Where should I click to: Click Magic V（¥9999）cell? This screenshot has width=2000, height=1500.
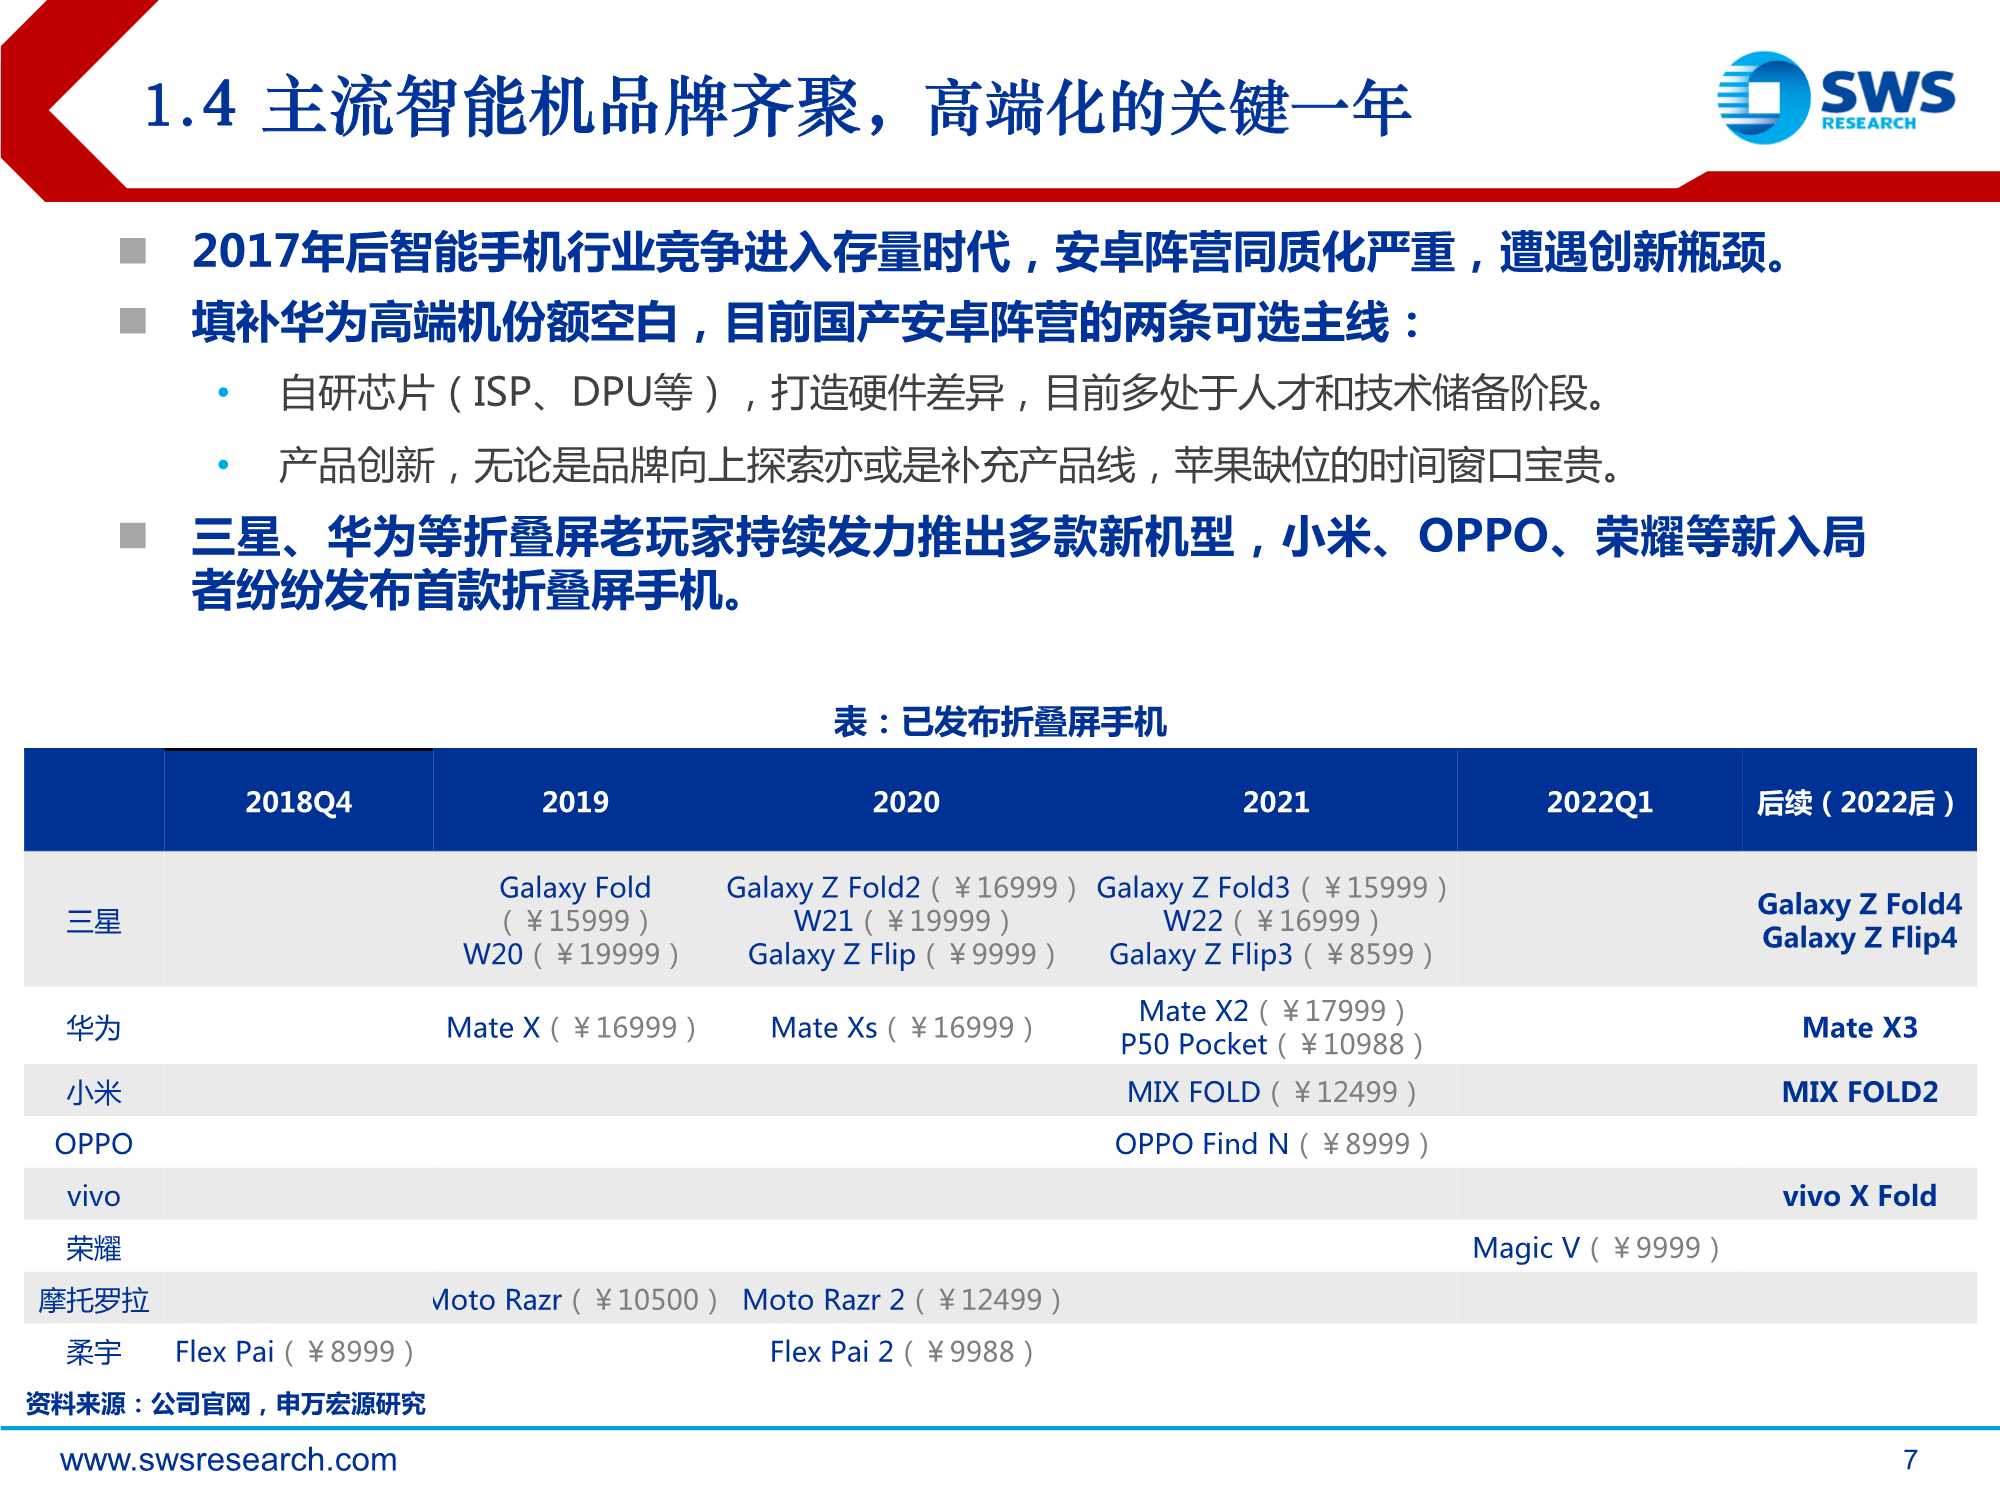(x=1596, y=1248)
